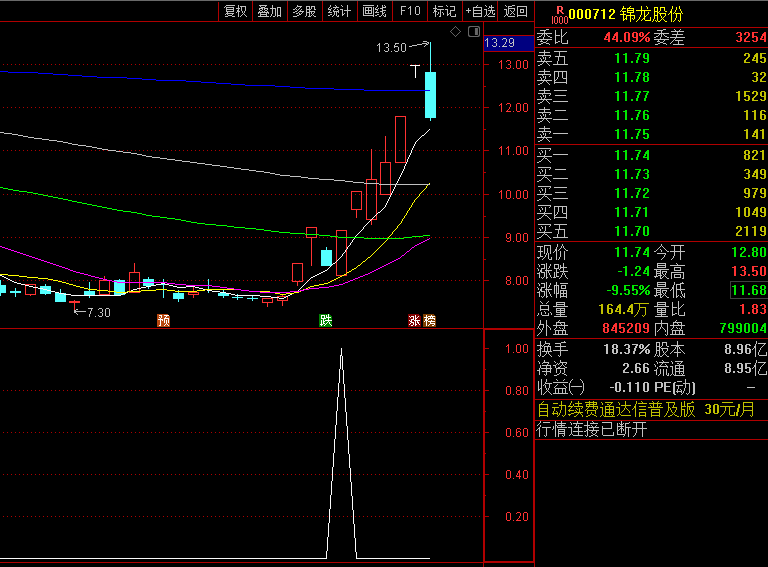Click the 买五 price 11.70
Image resolution: width=768 pixels, height=567 pixels.
tap(632, 232)
